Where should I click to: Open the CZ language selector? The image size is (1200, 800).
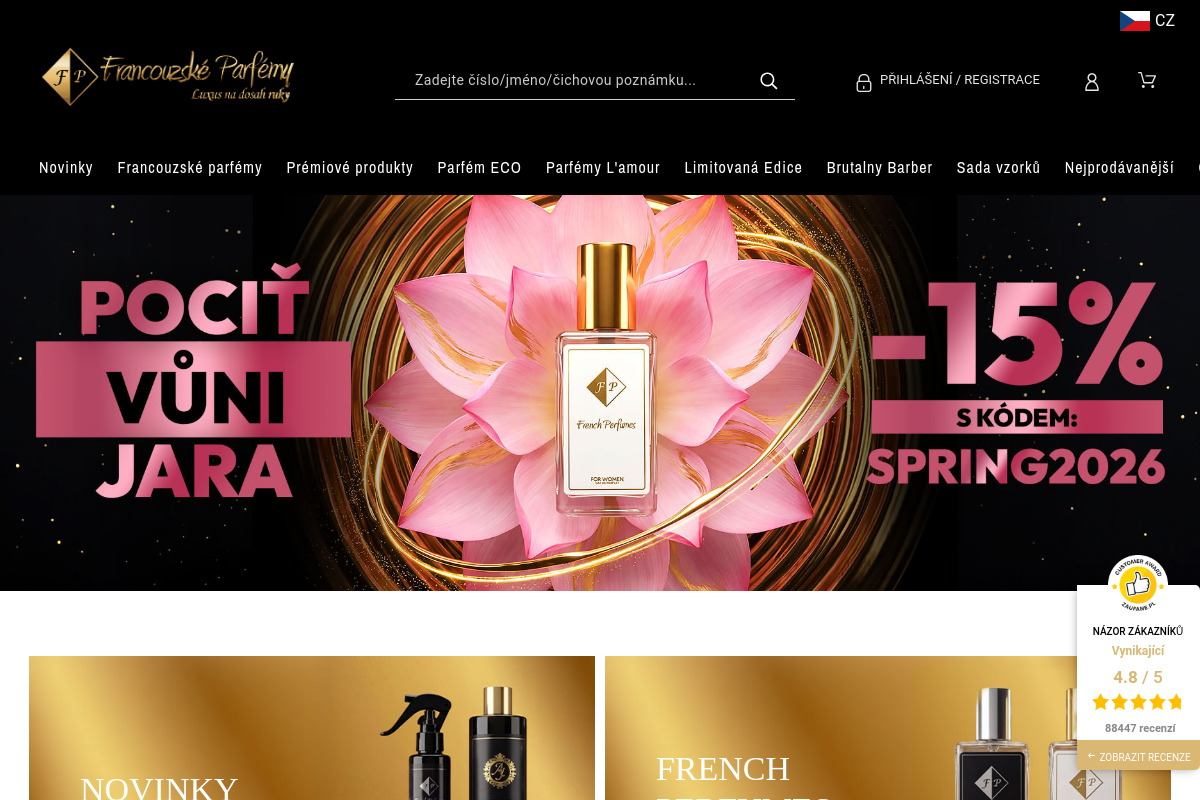[1148, 21]
